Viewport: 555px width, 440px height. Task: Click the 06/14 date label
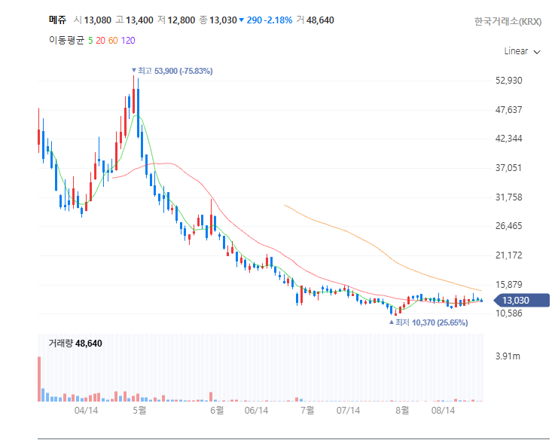tap(256, 410)
